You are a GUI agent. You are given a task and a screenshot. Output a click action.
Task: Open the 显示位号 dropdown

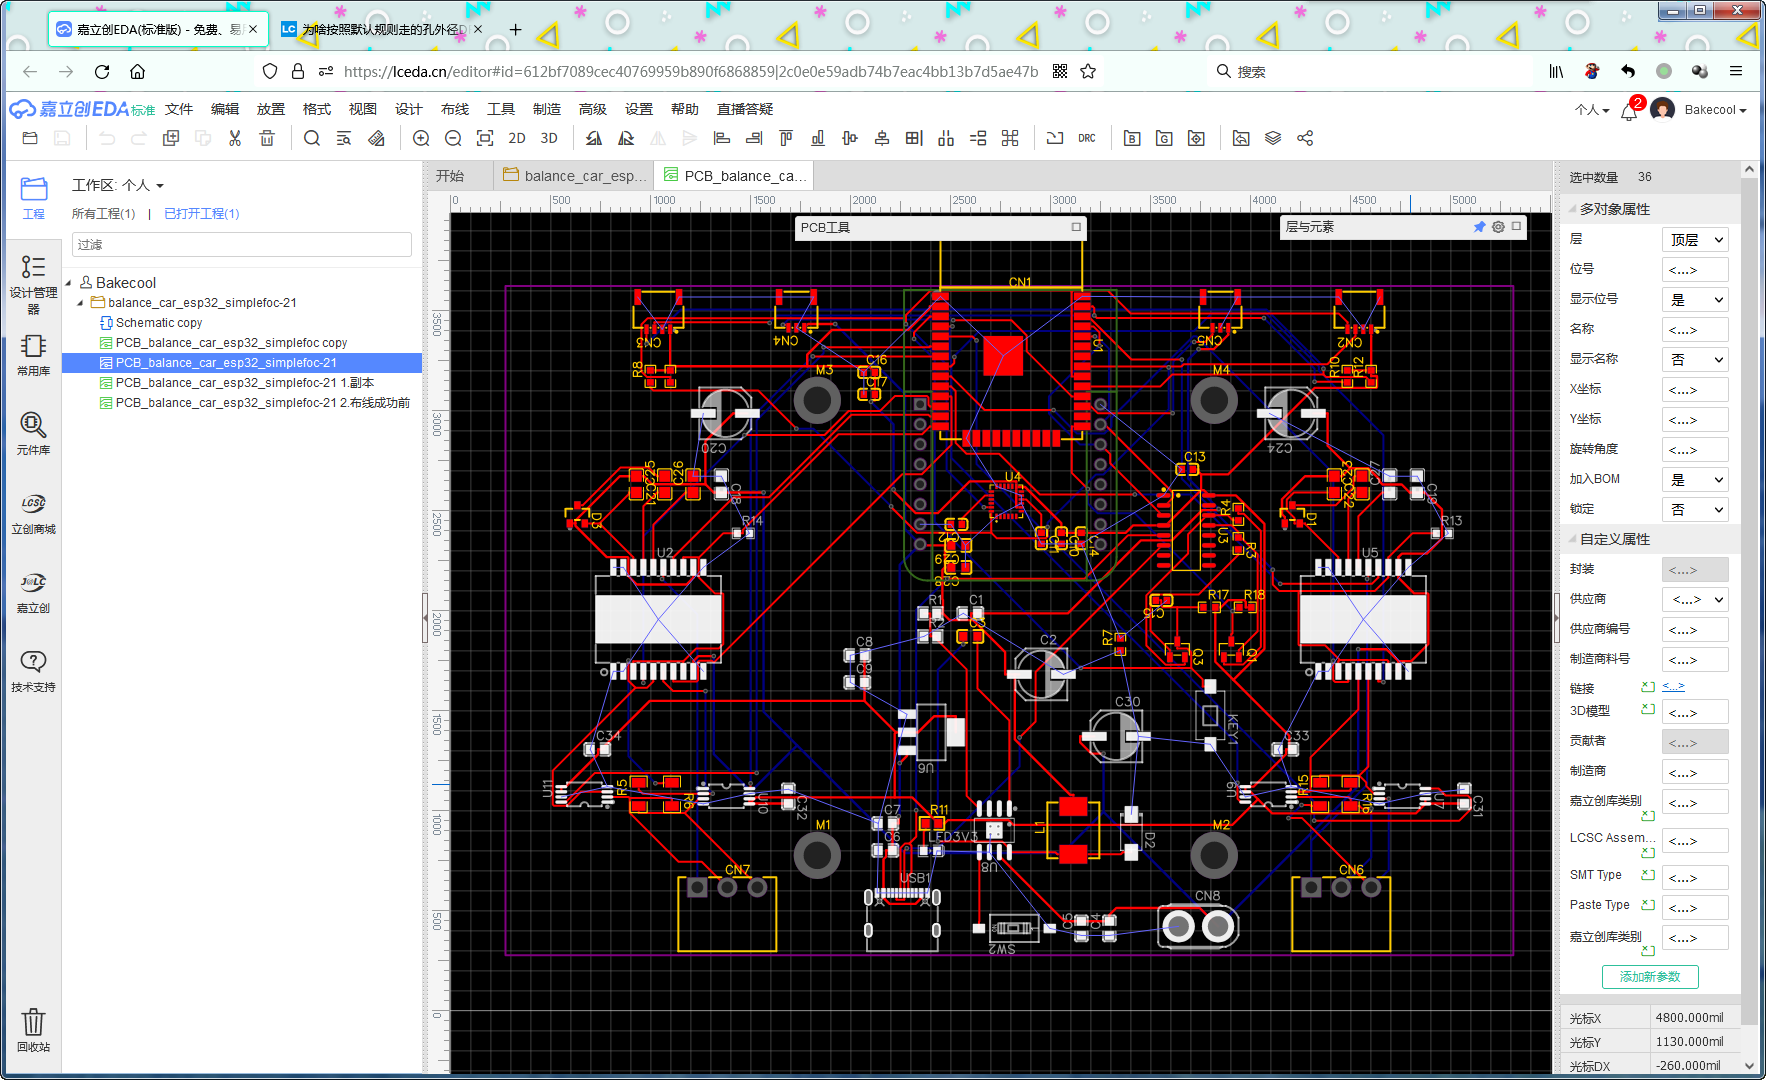click(x=1695, y=300)
